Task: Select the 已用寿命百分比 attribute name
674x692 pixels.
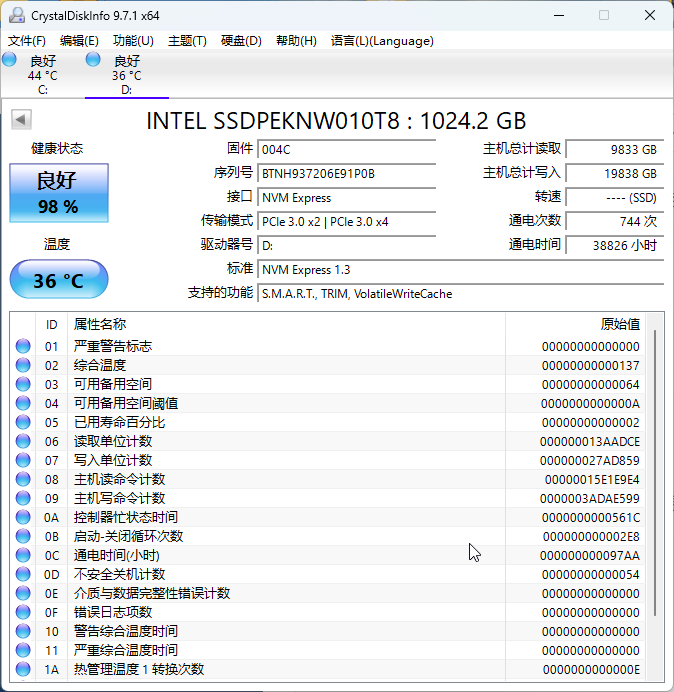Action: coord(119,422)
